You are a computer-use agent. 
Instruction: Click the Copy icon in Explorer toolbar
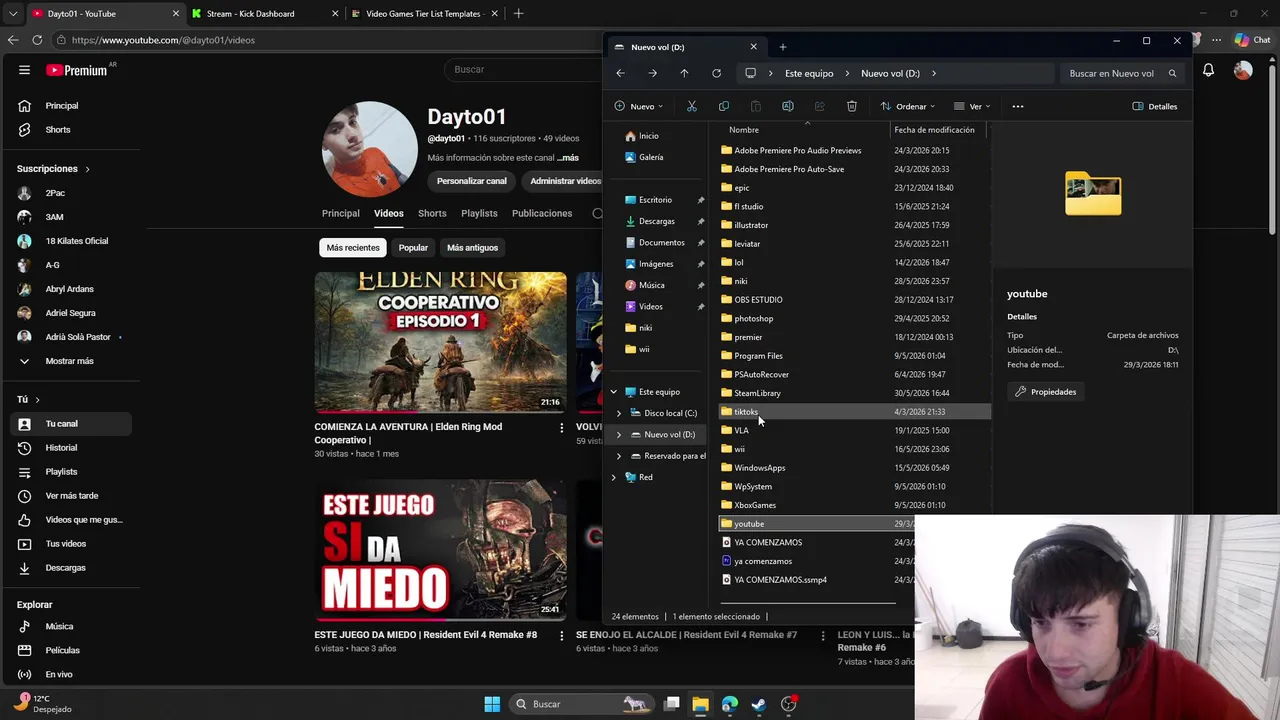coord(724,106)
